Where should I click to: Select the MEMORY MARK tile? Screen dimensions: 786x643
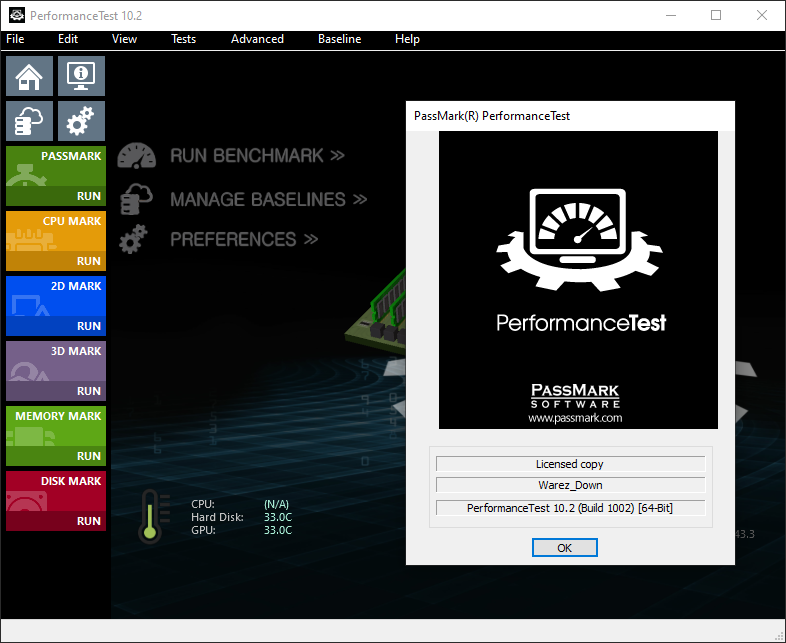click(x=56, y=426)
